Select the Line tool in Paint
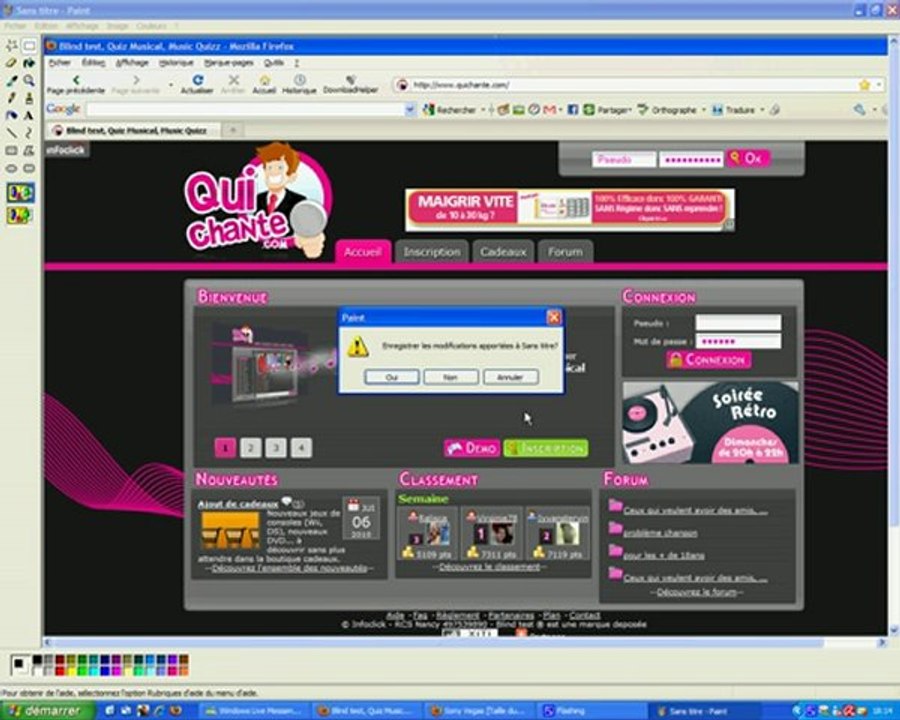The height and width of the screenshot is (720, 900). (11, 133)
